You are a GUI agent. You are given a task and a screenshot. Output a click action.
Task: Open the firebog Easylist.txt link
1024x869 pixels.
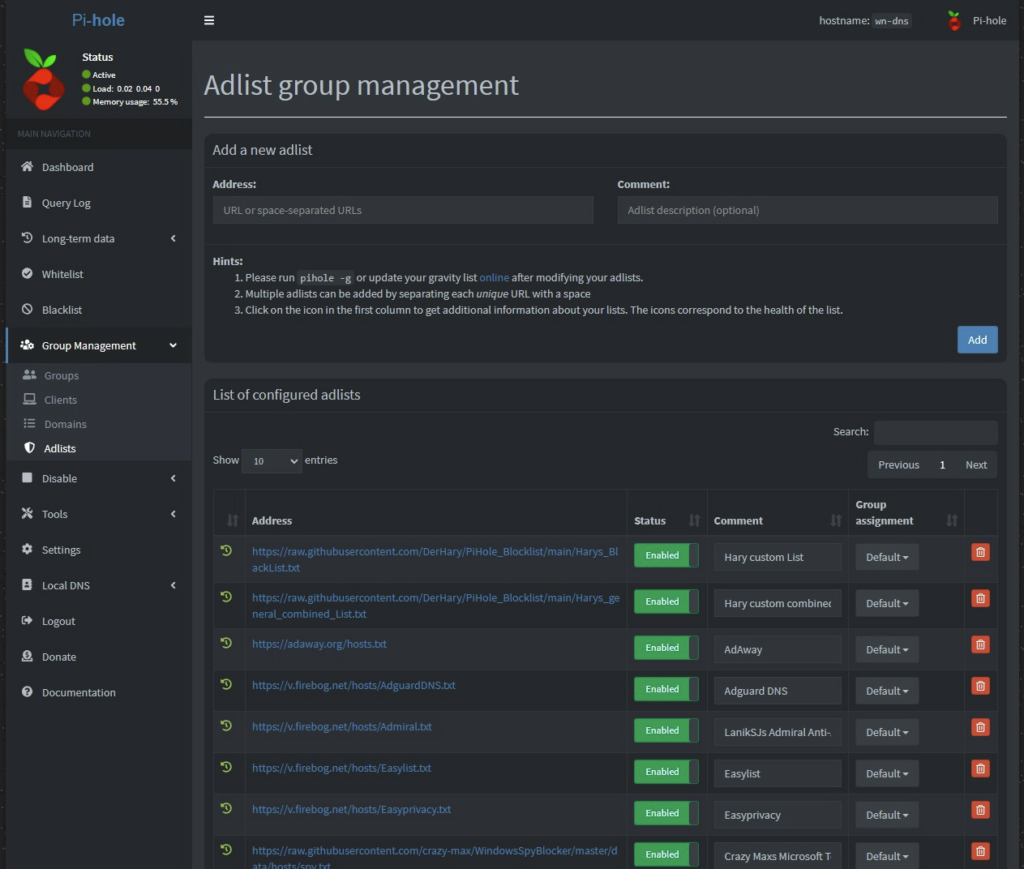342,768
